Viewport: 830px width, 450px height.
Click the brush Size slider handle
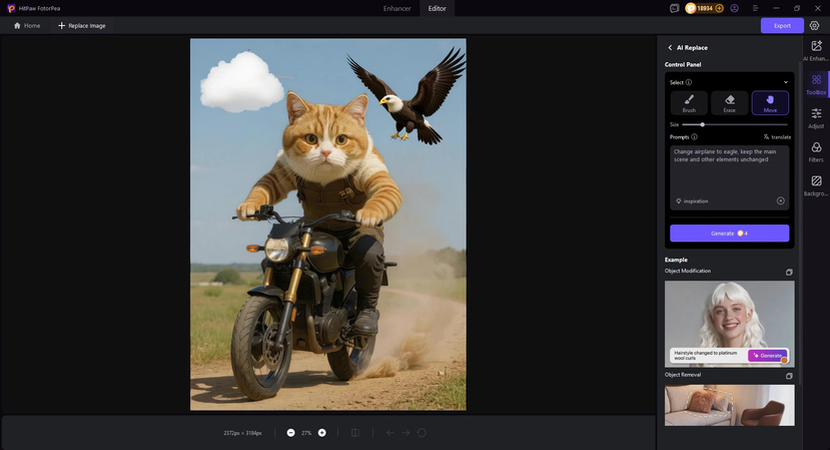[x=702, y=124]
